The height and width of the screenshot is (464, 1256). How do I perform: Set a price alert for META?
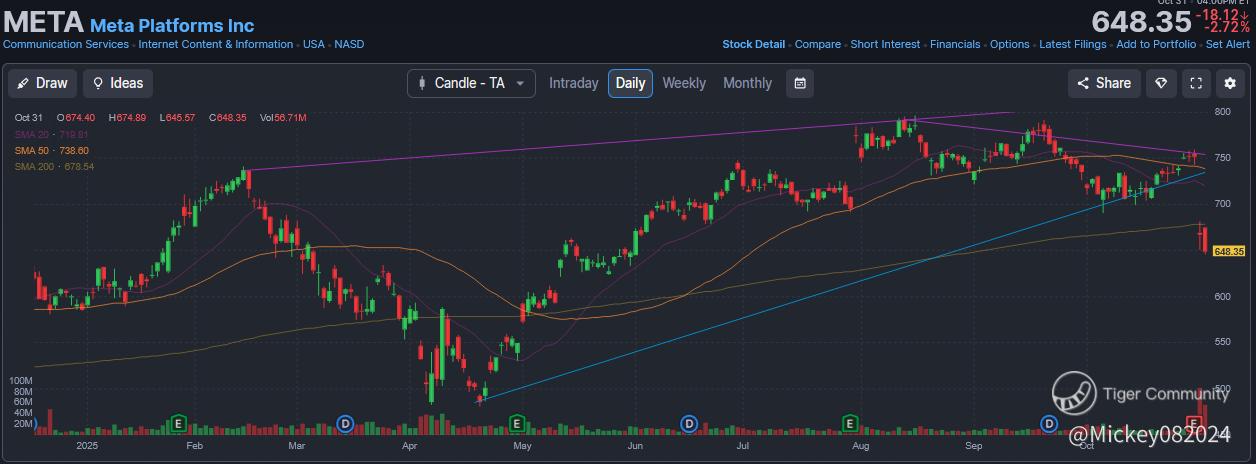1228,44
